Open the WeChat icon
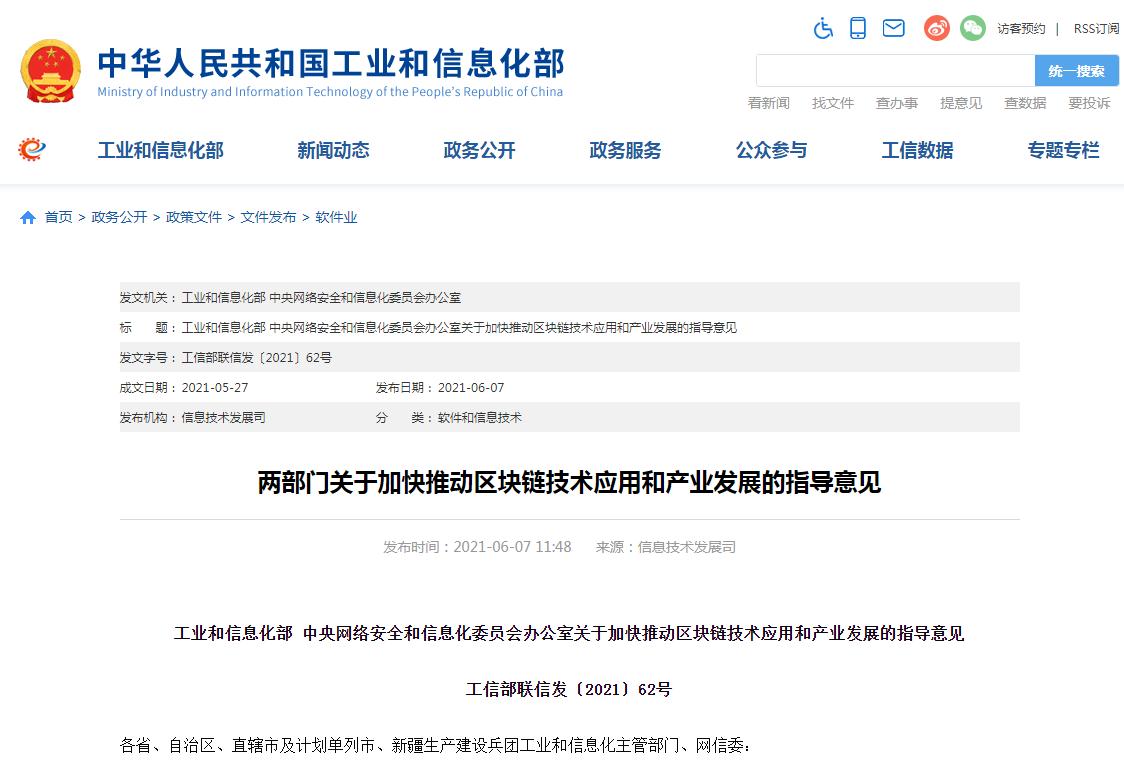The image size is (1124, 774). point(972,28)
